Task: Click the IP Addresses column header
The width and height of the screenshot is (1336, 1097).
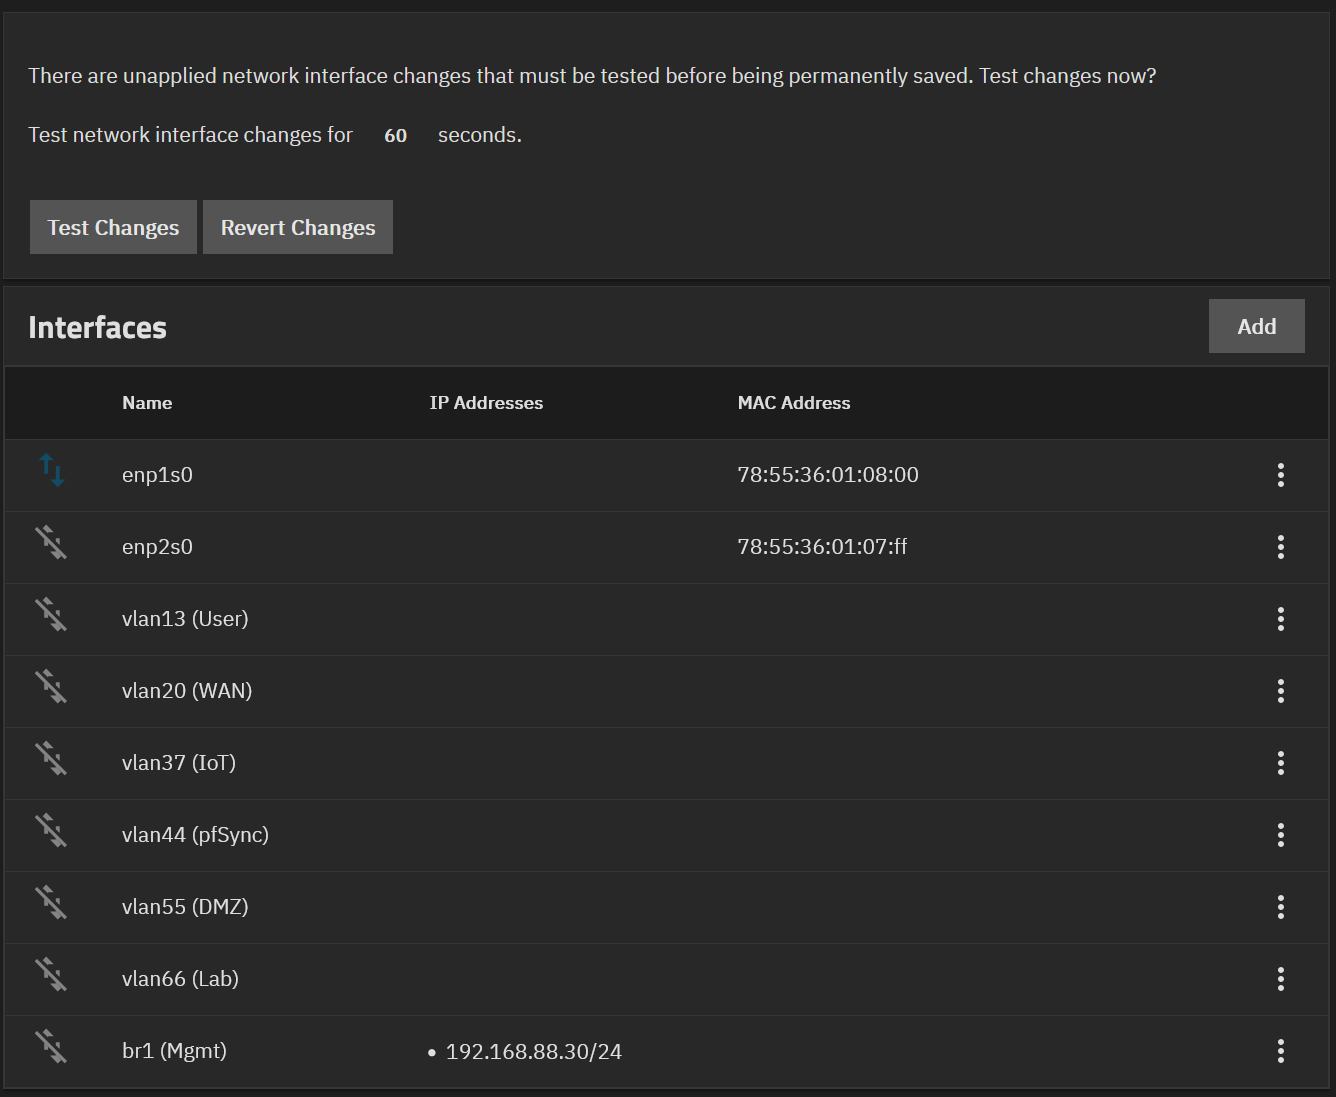Action: click(x=486, y=403)
